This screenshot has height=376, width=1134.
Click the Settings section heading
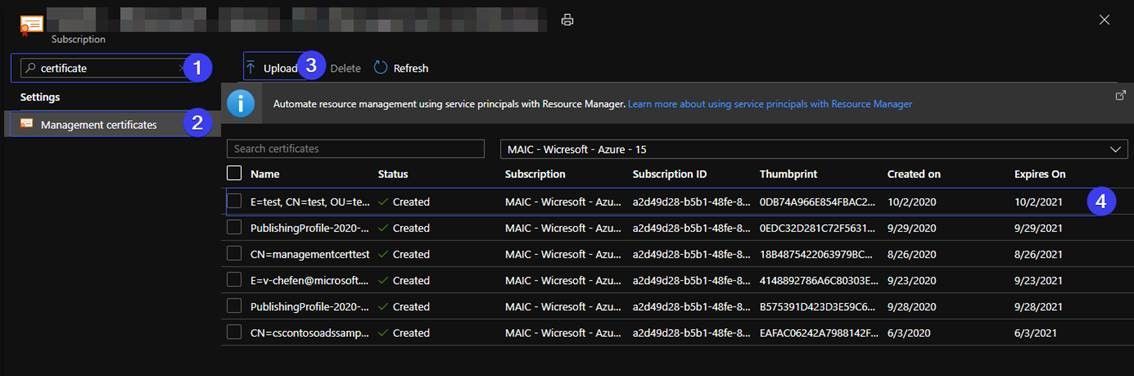[40, 96]
